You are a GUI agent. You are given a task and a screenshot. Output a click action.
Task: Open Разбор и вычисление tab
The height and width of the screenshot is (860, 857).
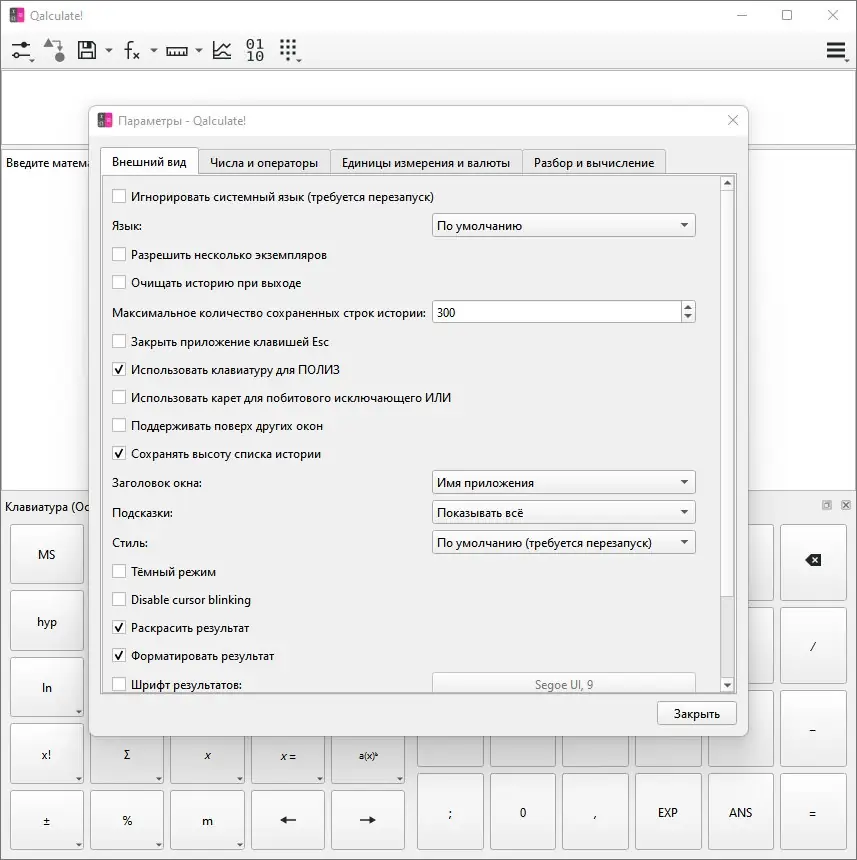click(x=594, y=163)
